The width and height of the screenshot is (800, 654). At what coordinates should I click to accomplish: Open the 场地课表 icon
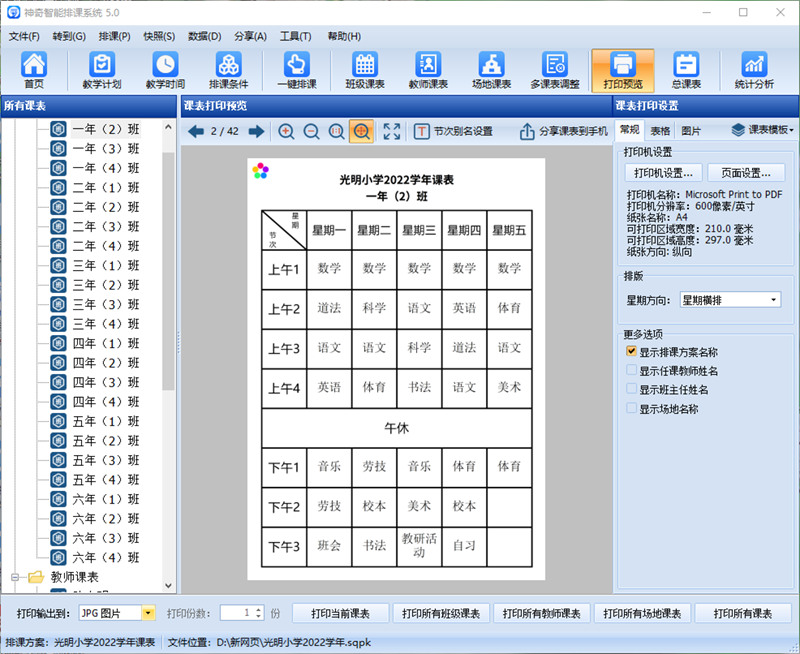click(491, 70)
